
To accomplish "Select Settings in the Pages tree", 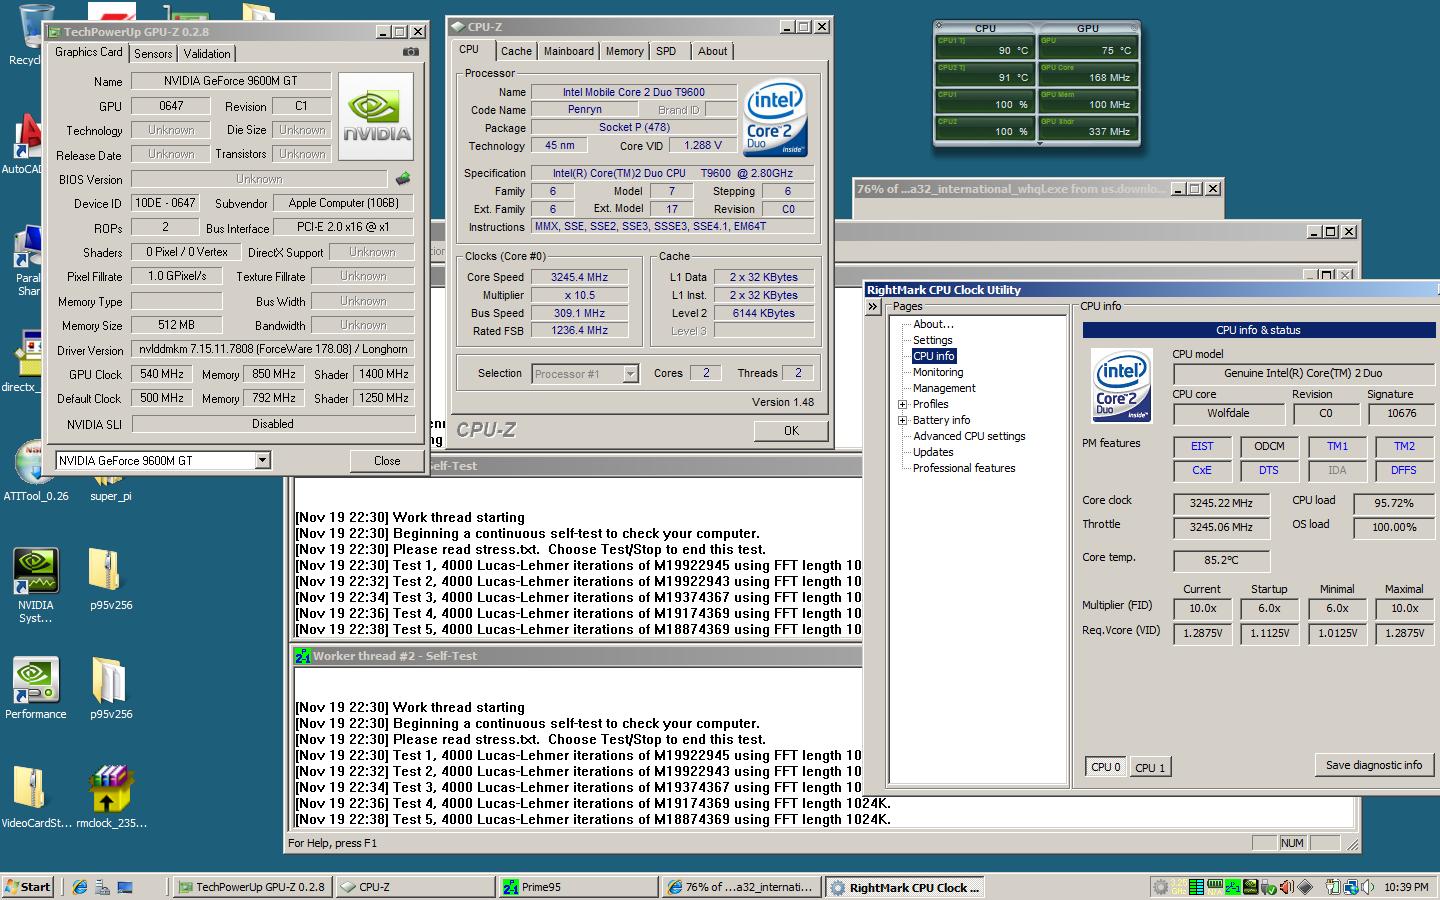I will pos(932,340).
